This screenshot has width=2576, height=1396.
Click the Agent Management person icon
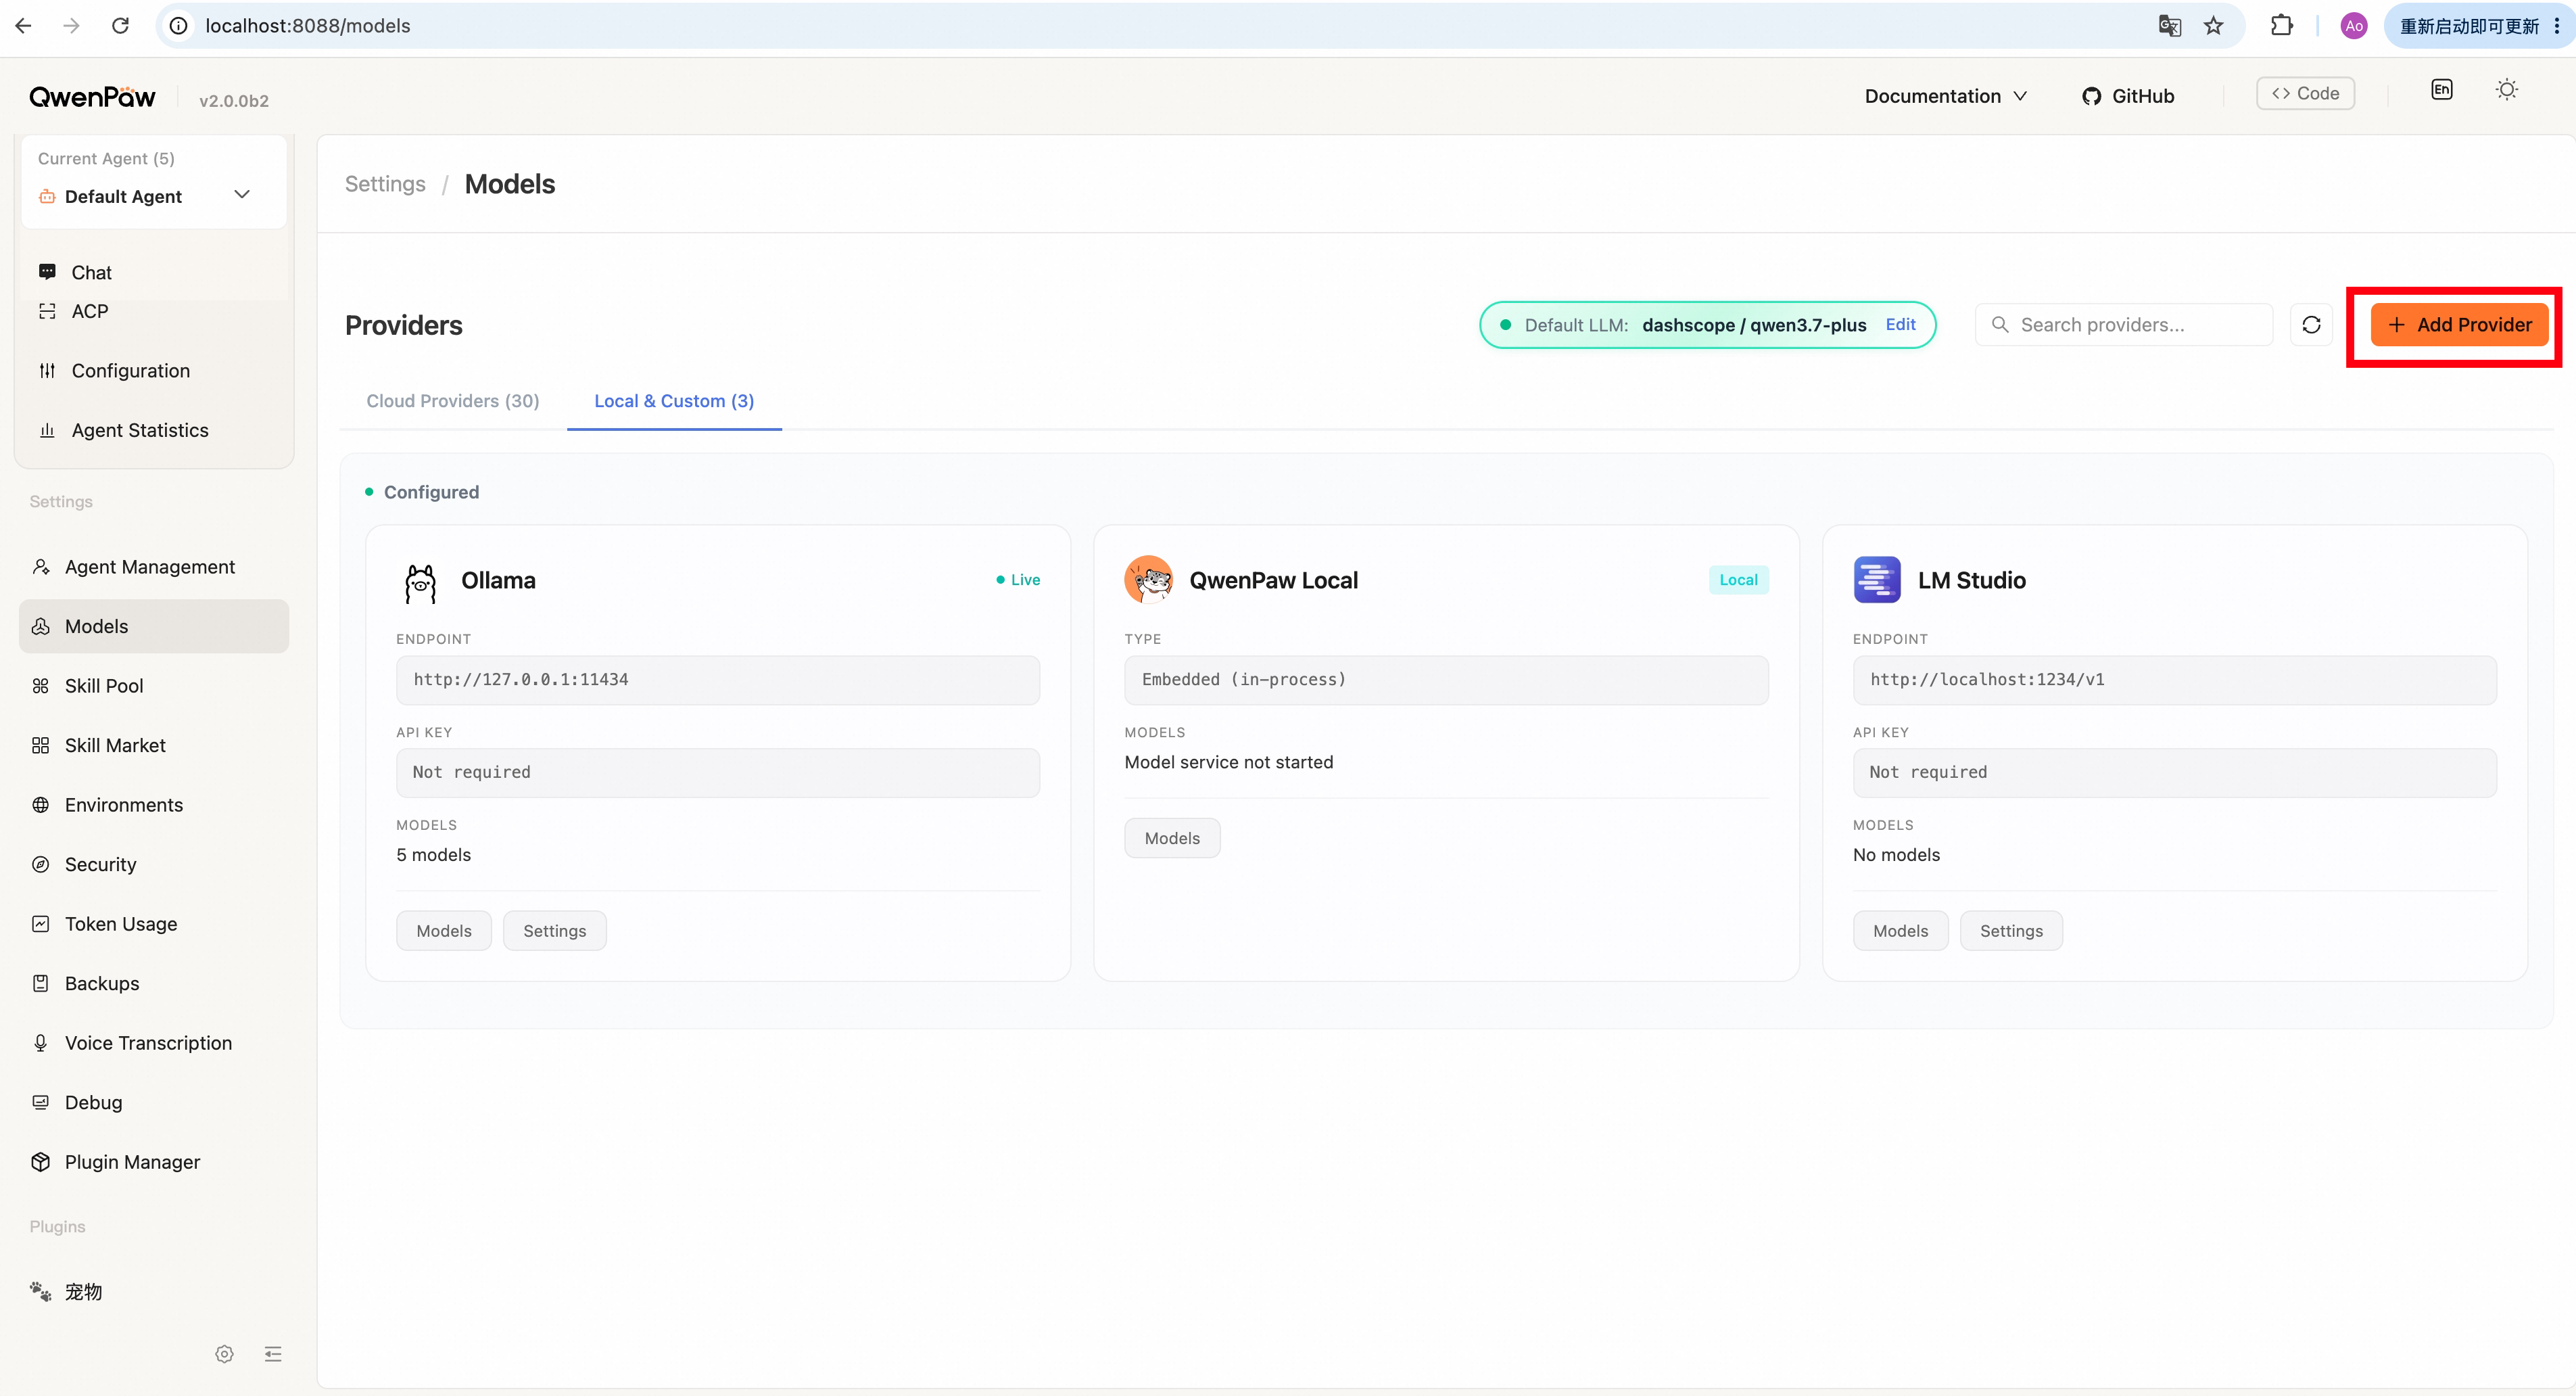40,567
